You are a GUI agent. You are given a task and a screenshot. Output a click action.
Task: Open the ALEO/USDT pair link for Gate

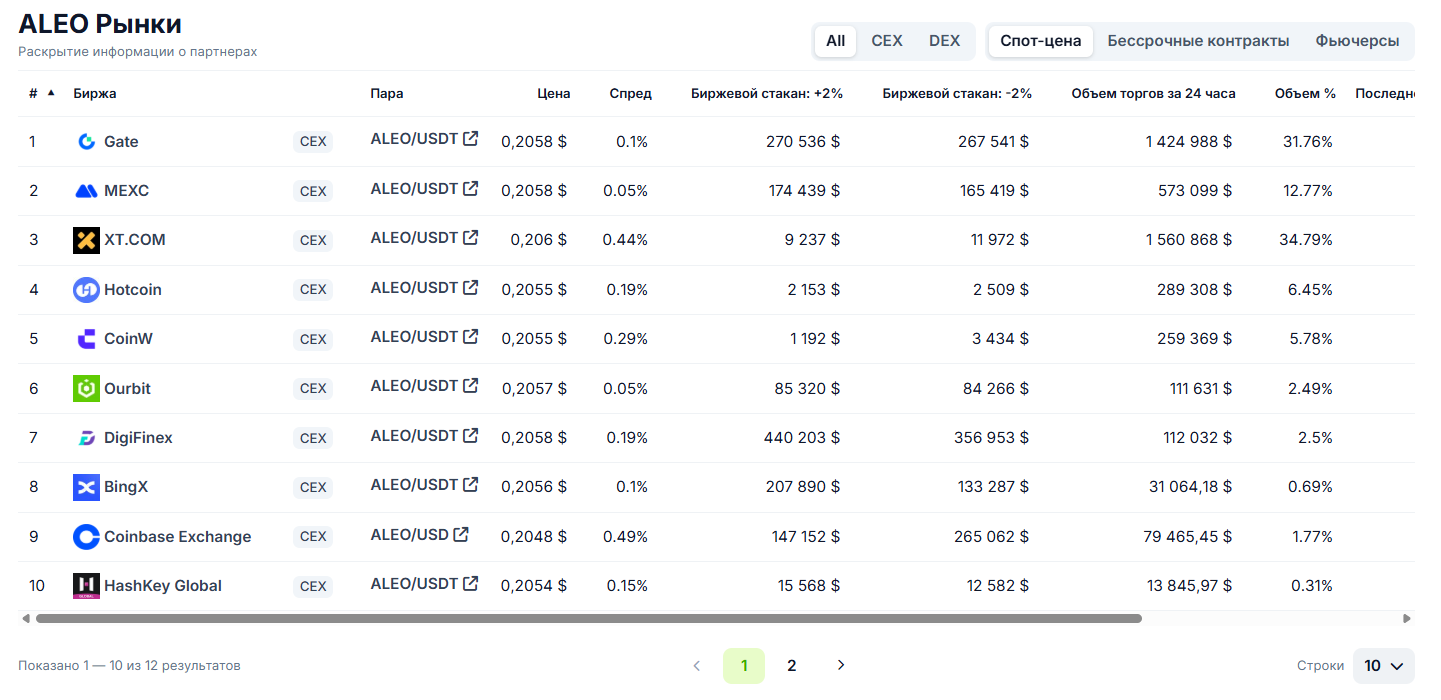coord(414,139)
